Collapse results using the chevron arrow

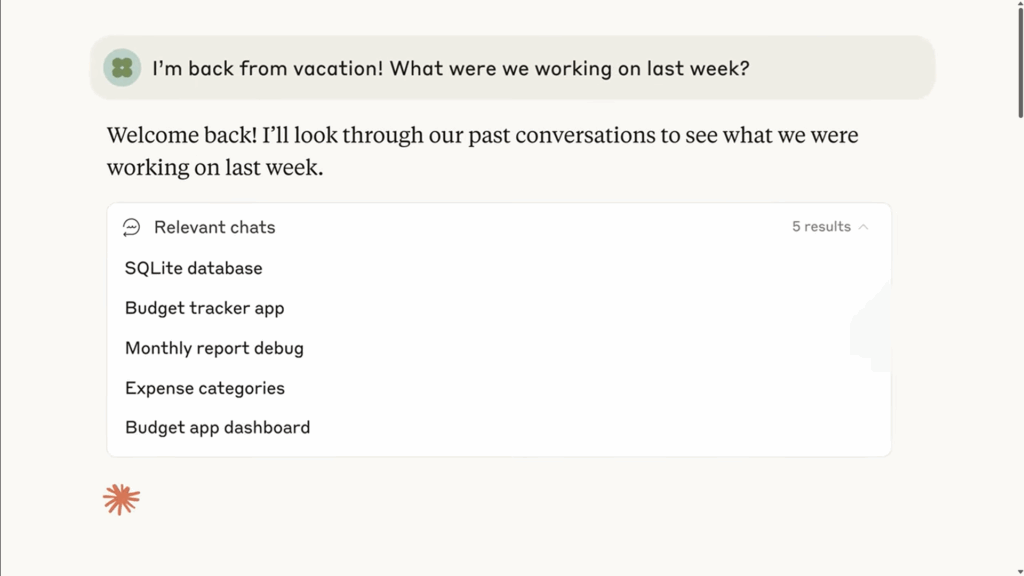coord(864,227)
